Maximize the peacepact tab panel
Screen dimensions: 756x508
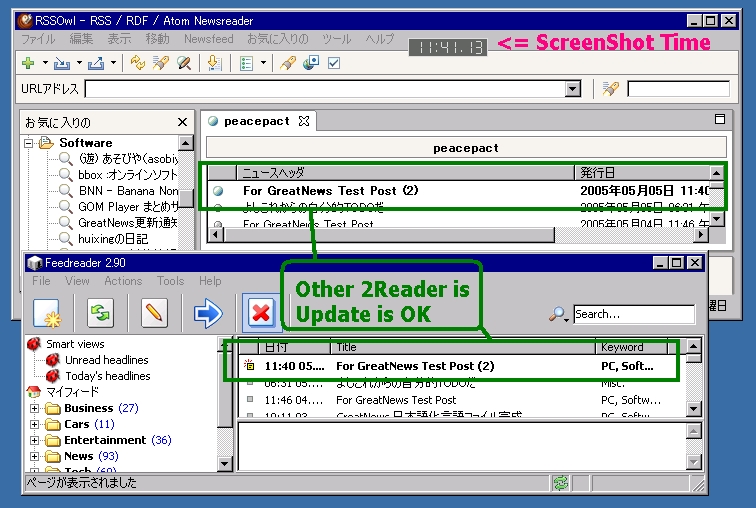coord(719,119)
